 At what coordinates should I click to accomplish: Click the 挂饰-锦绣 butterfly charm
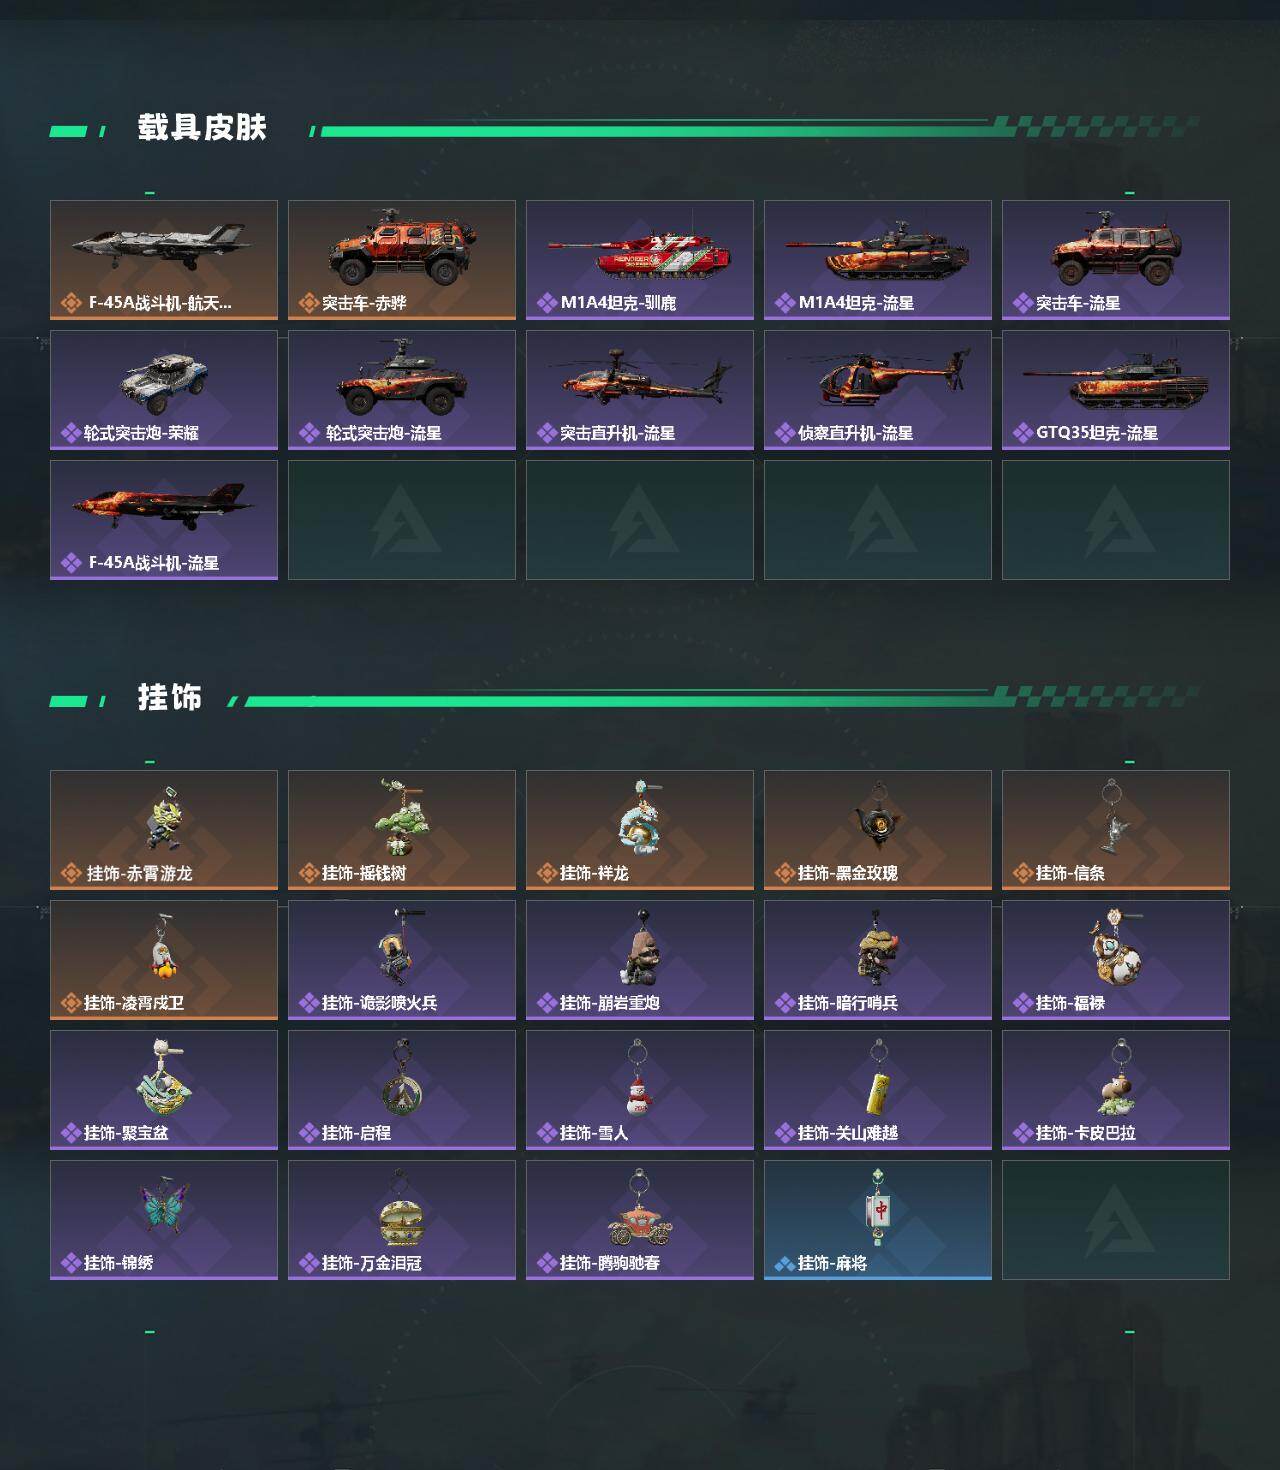[164, 1220]
